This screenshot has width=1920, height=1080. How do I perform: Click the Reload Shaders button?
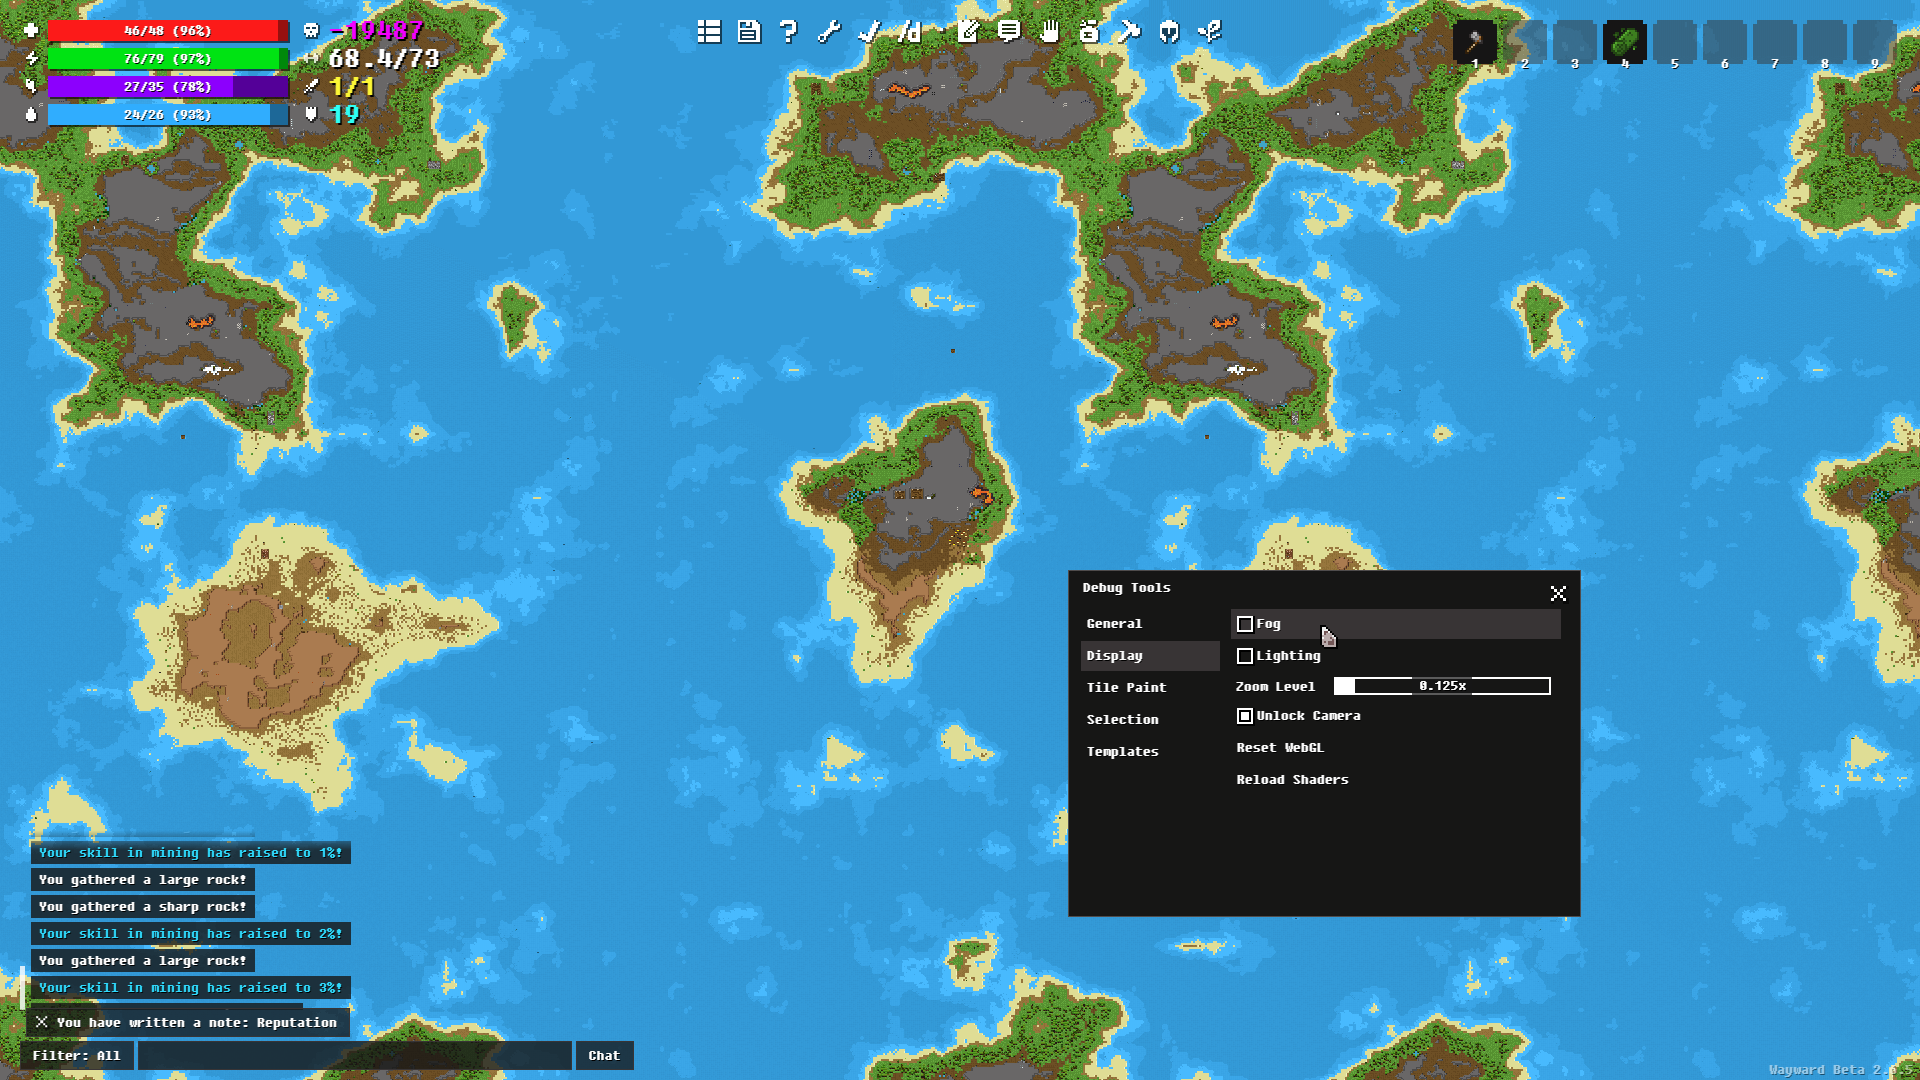(x=1292, y=780)
